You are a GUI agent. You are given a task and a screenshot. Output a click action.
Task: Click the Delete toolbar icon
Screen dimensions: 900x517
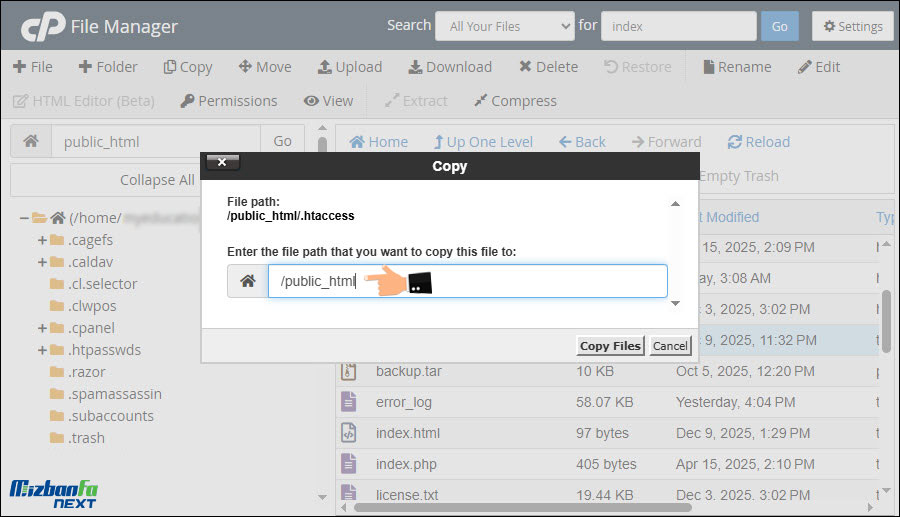525,67
